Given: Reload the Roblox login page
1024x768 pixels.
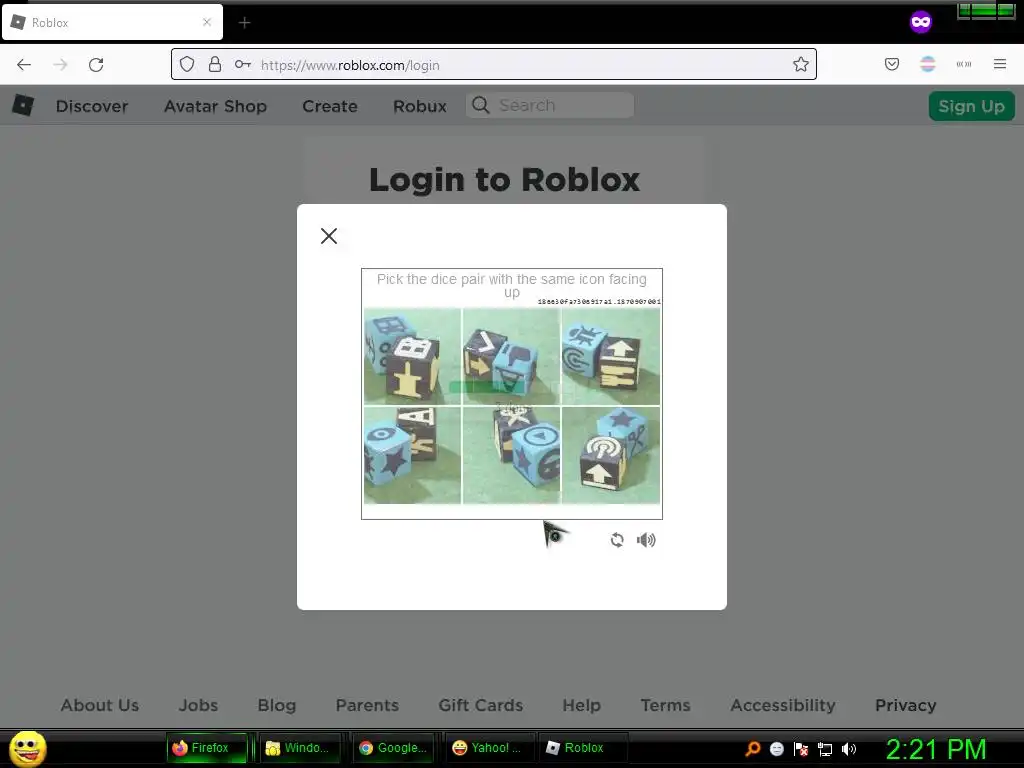Looking at the screenshot, I should 96,65.
